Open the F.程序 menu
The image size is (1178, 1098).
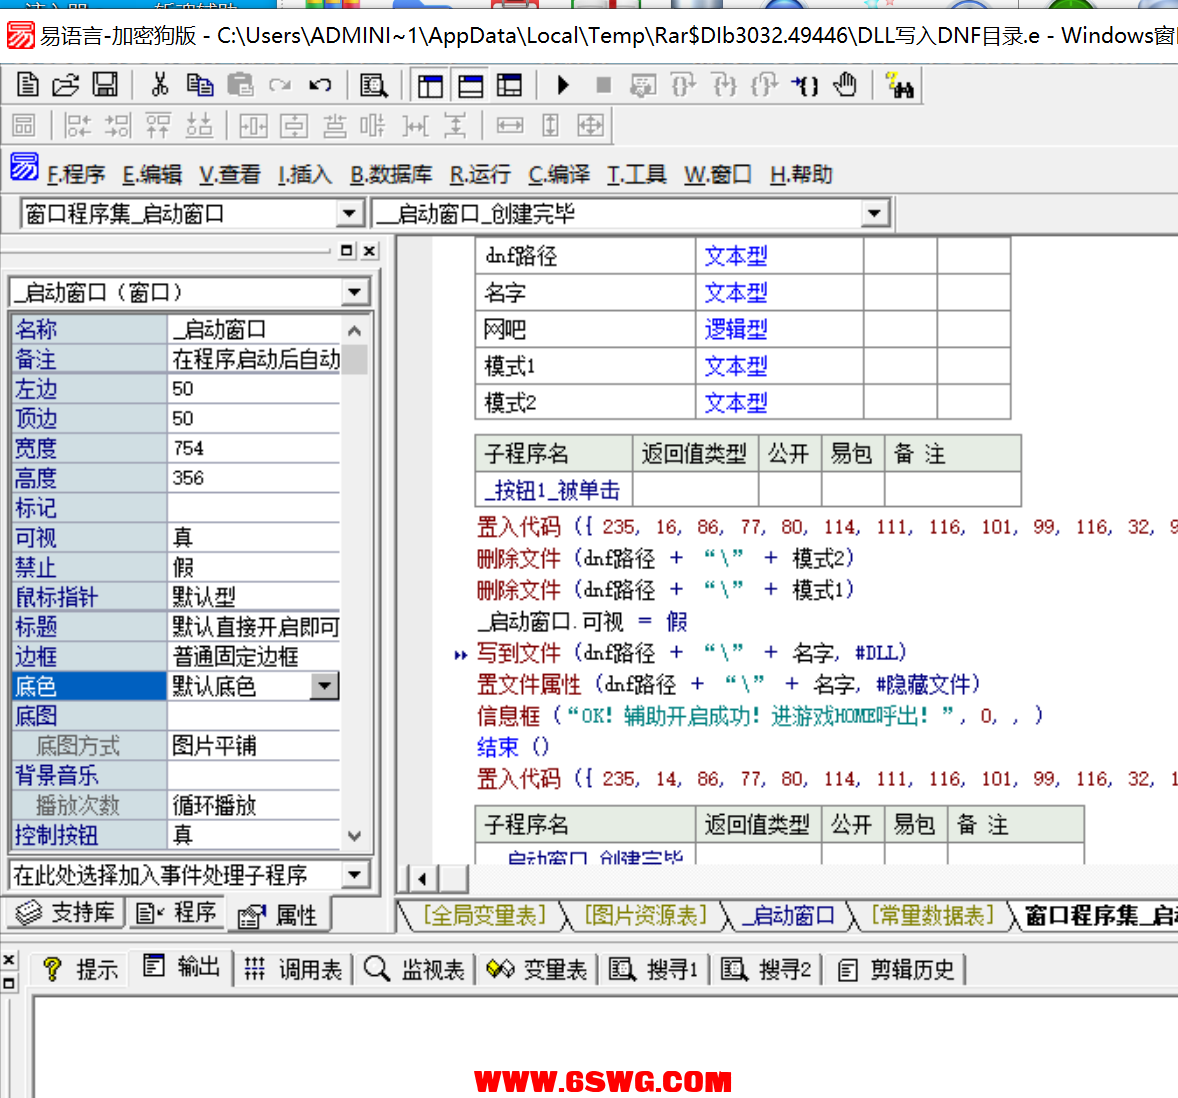pos(76,175)
